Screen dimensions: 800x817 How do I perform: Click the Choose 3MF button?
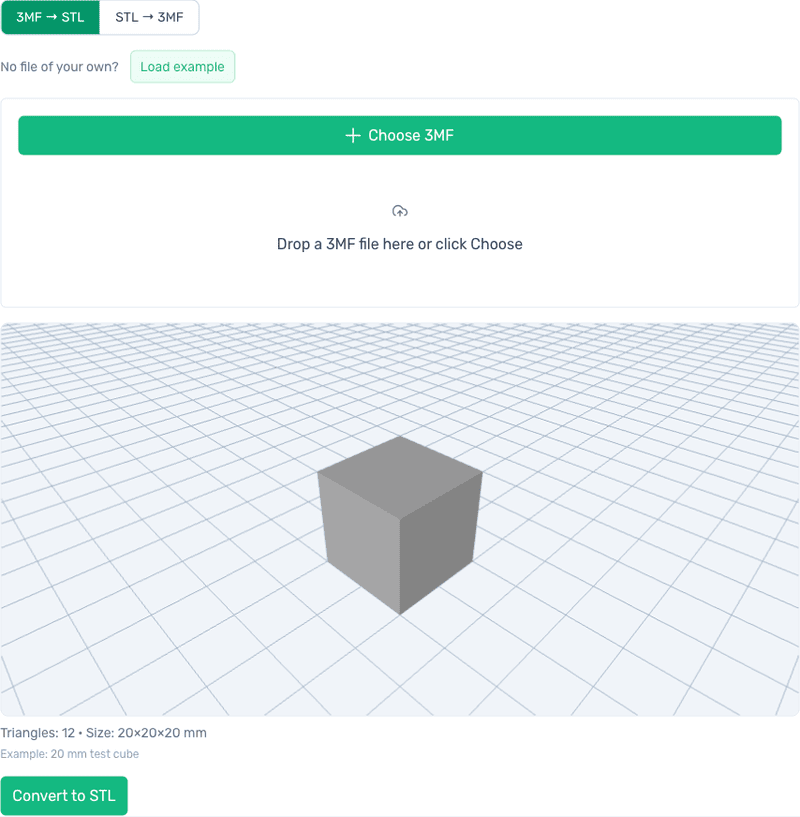tap(400, 135)
